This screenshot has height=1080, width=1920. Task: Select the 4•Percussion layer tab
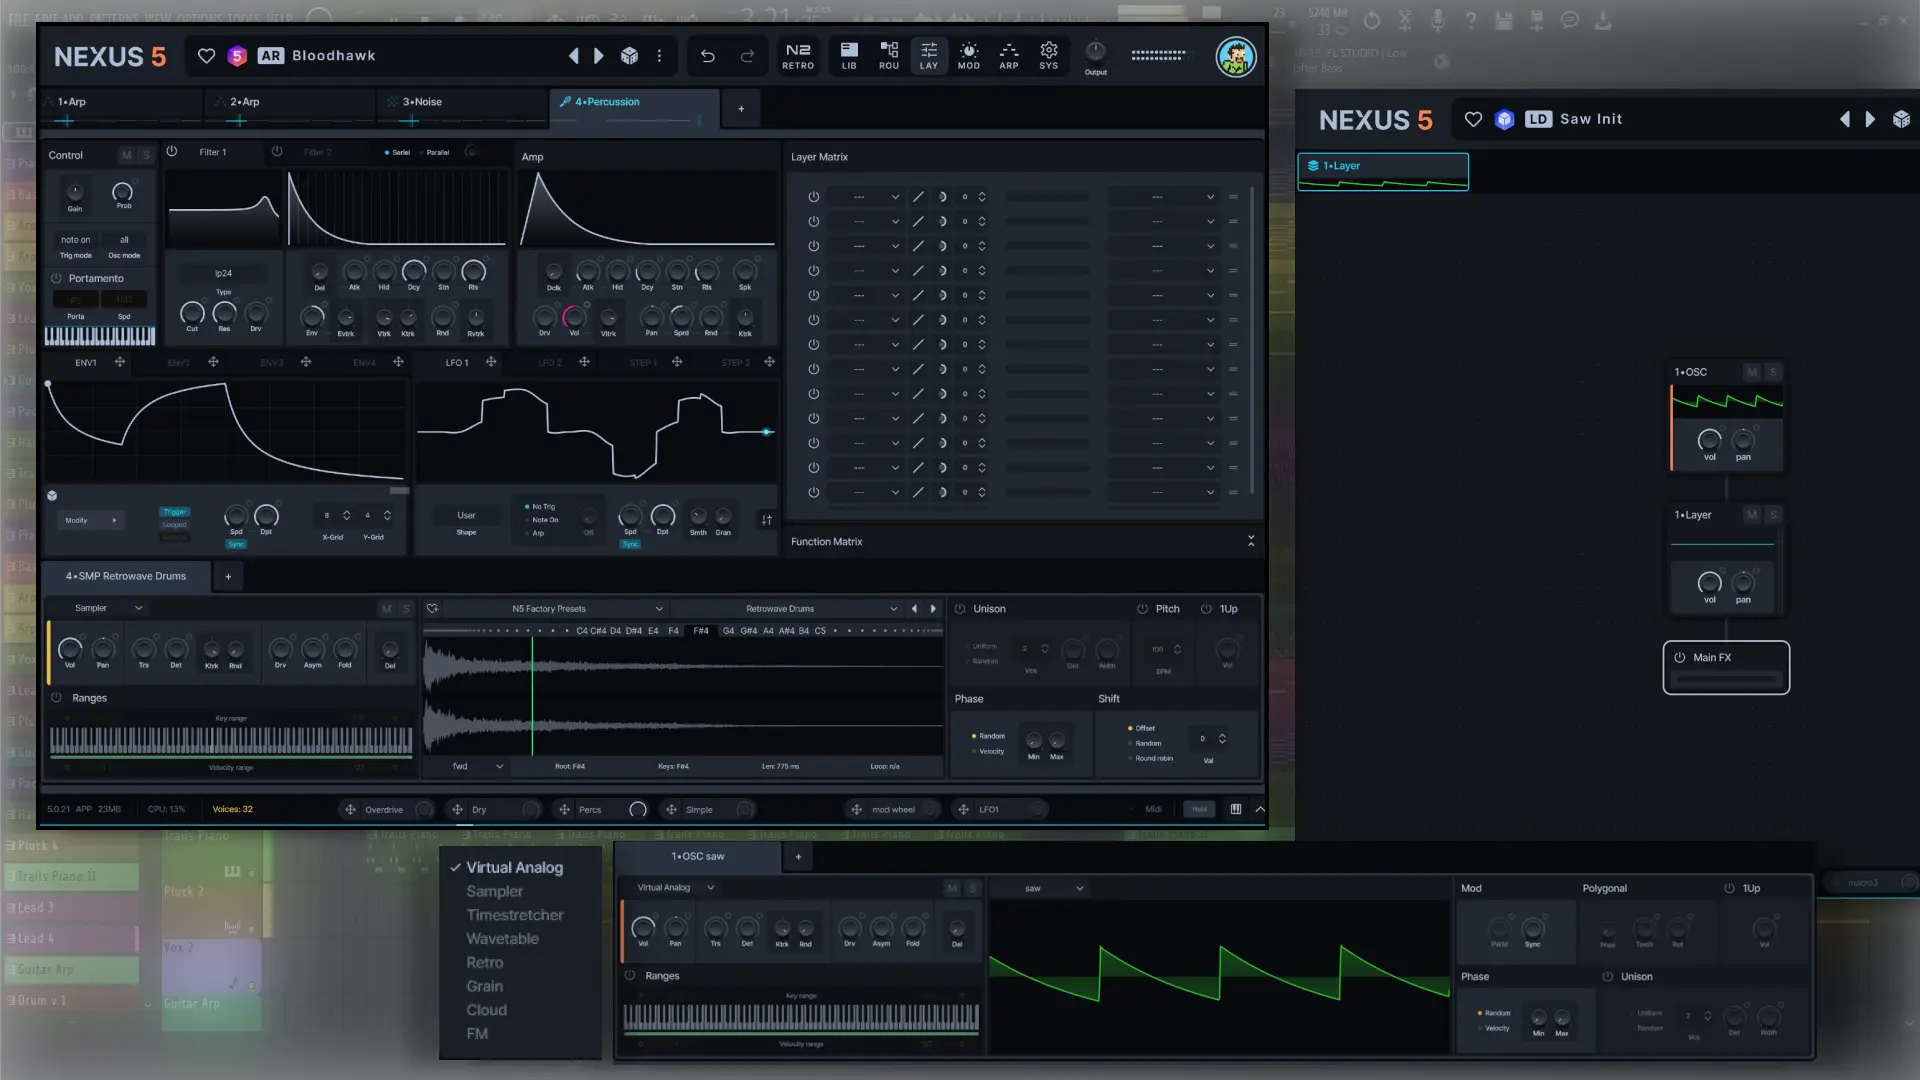[634, 108]
